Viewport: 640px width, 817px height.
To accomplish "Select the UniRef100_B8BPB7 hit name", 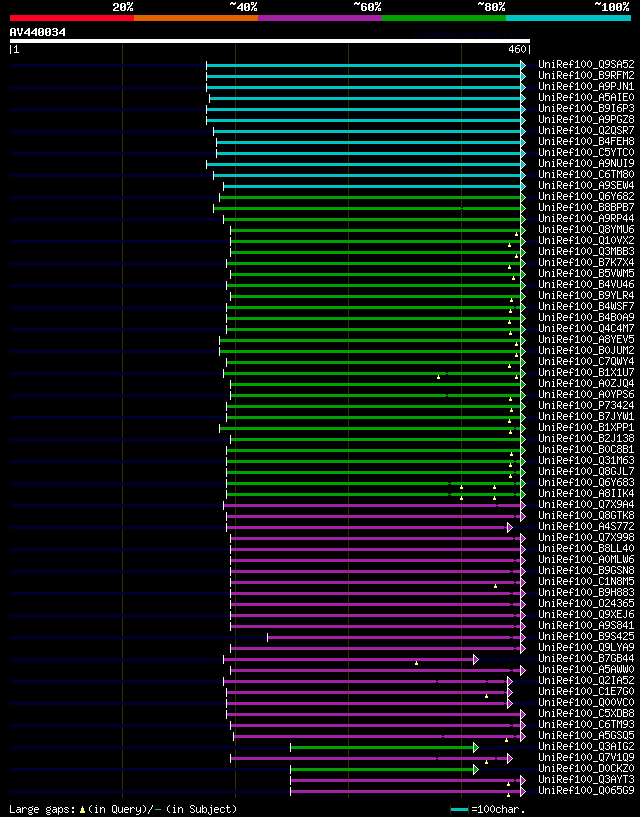I will [x=586, y=207].
